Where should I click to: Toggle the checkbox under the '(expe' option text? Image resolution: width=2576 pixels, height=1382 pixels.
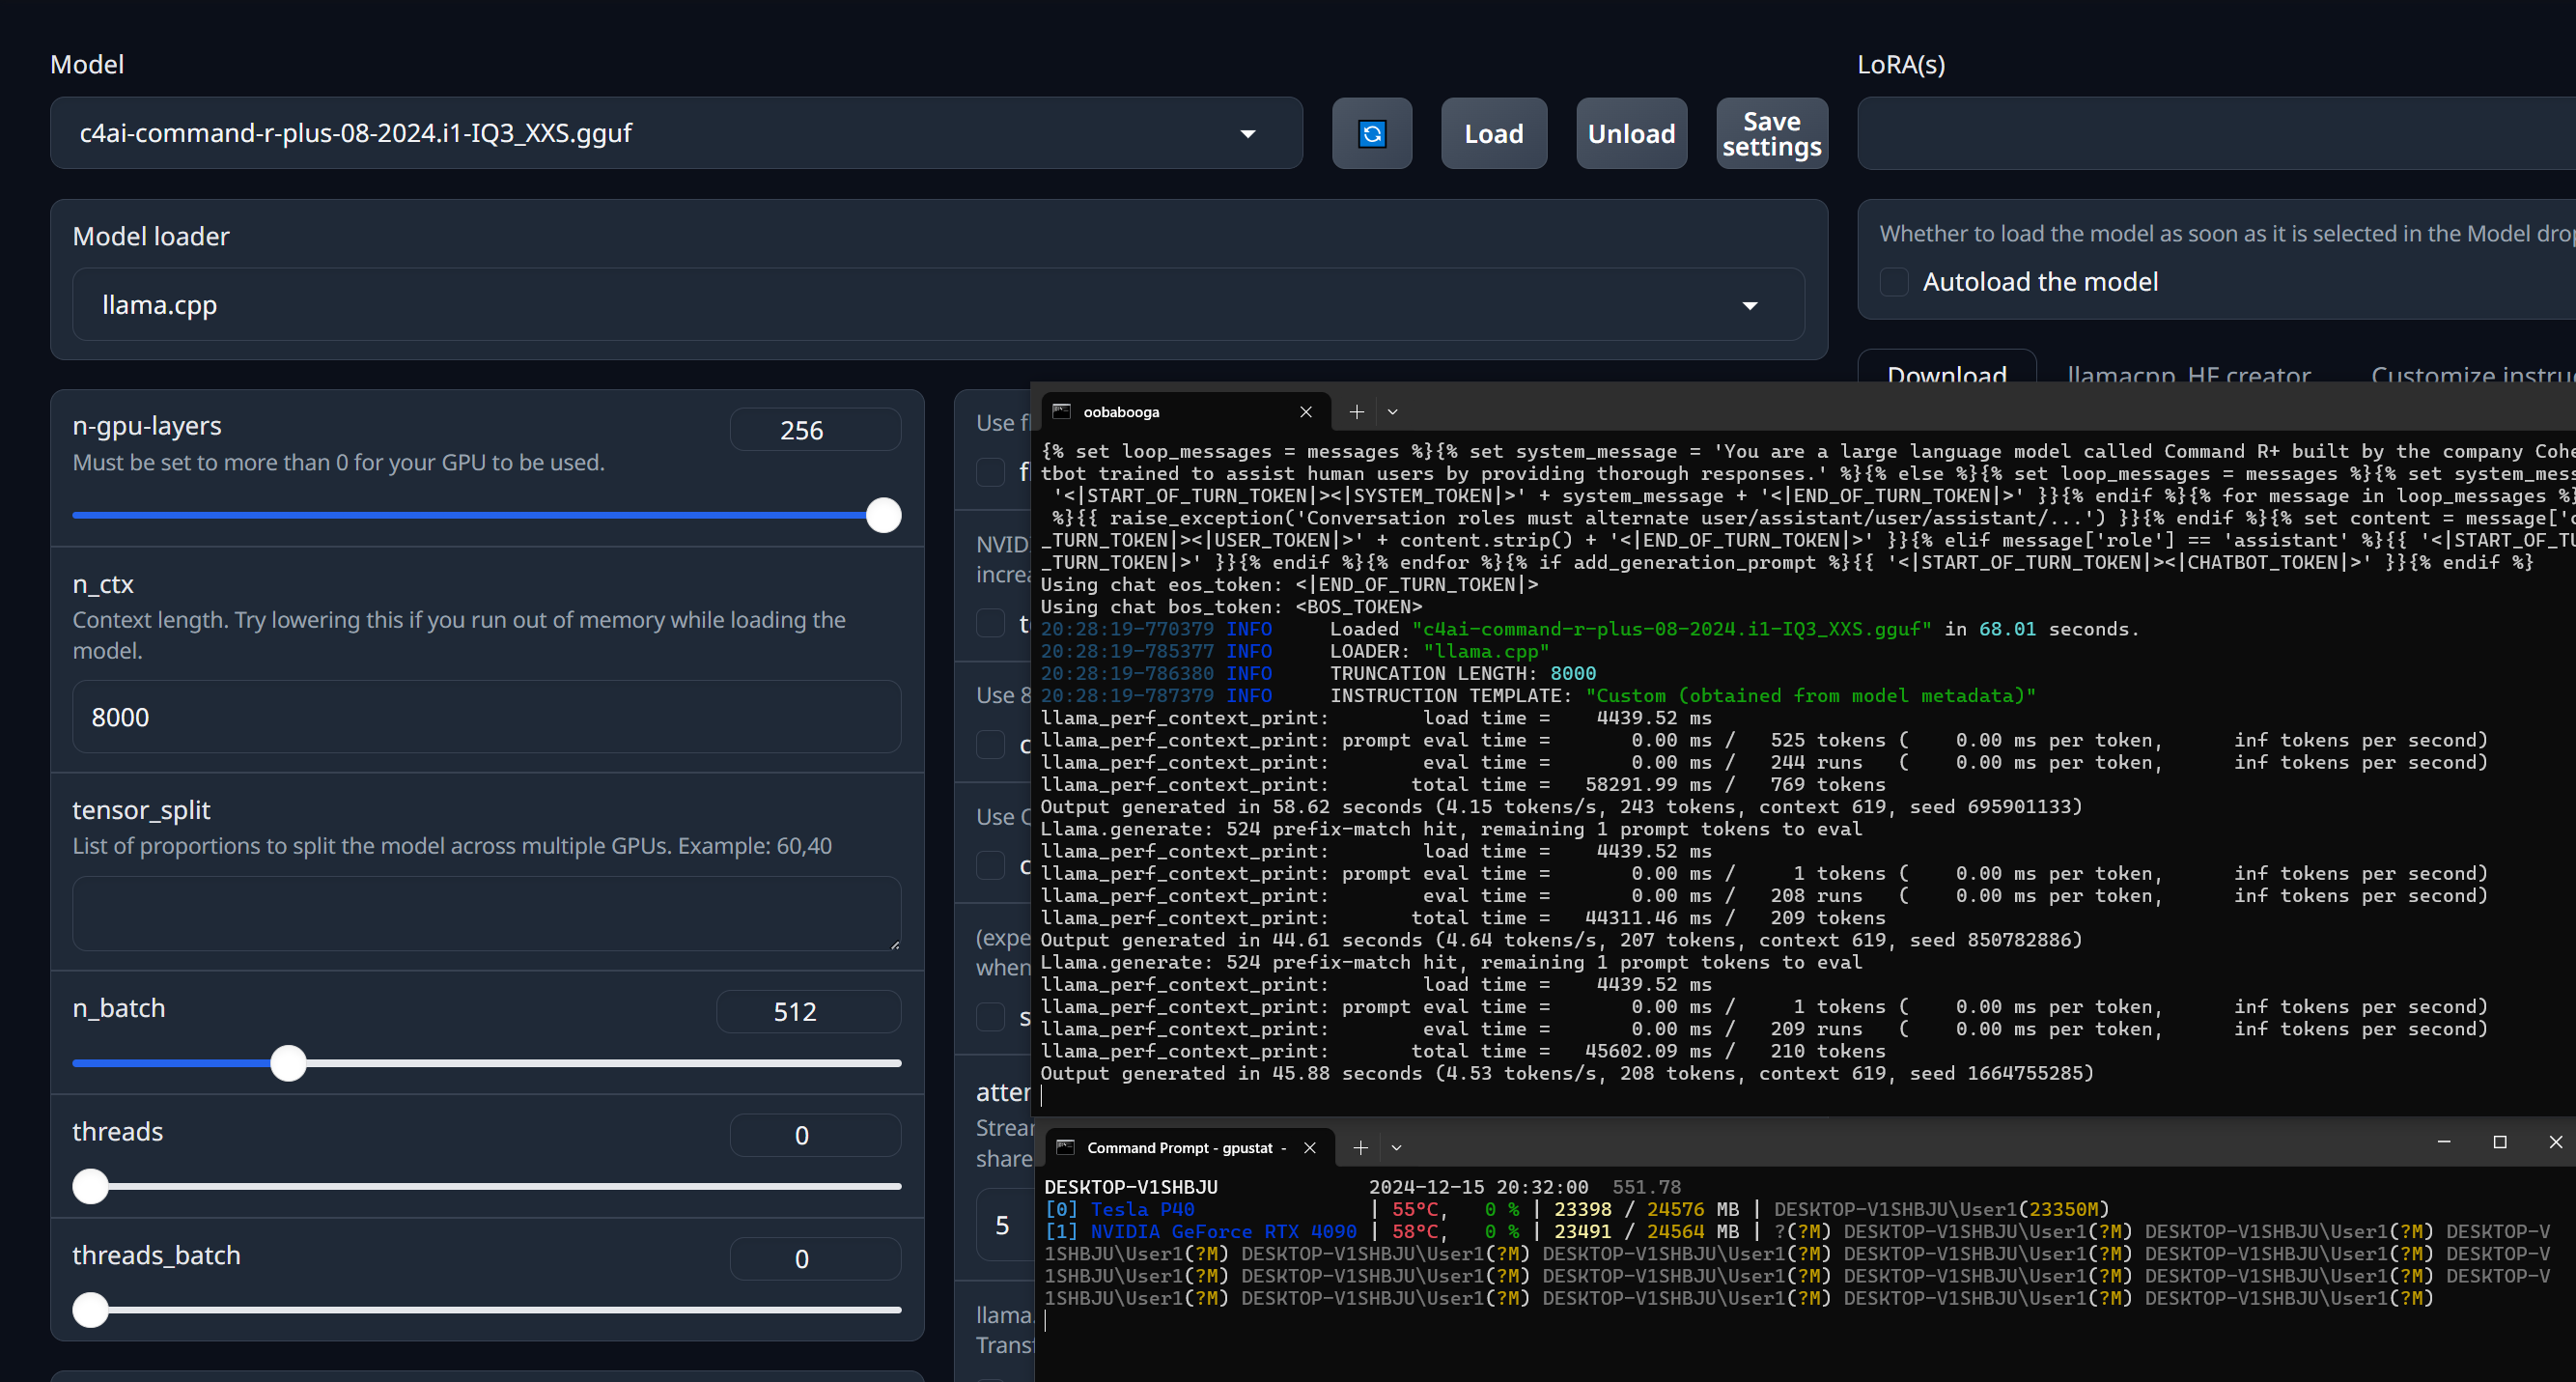990,1017
